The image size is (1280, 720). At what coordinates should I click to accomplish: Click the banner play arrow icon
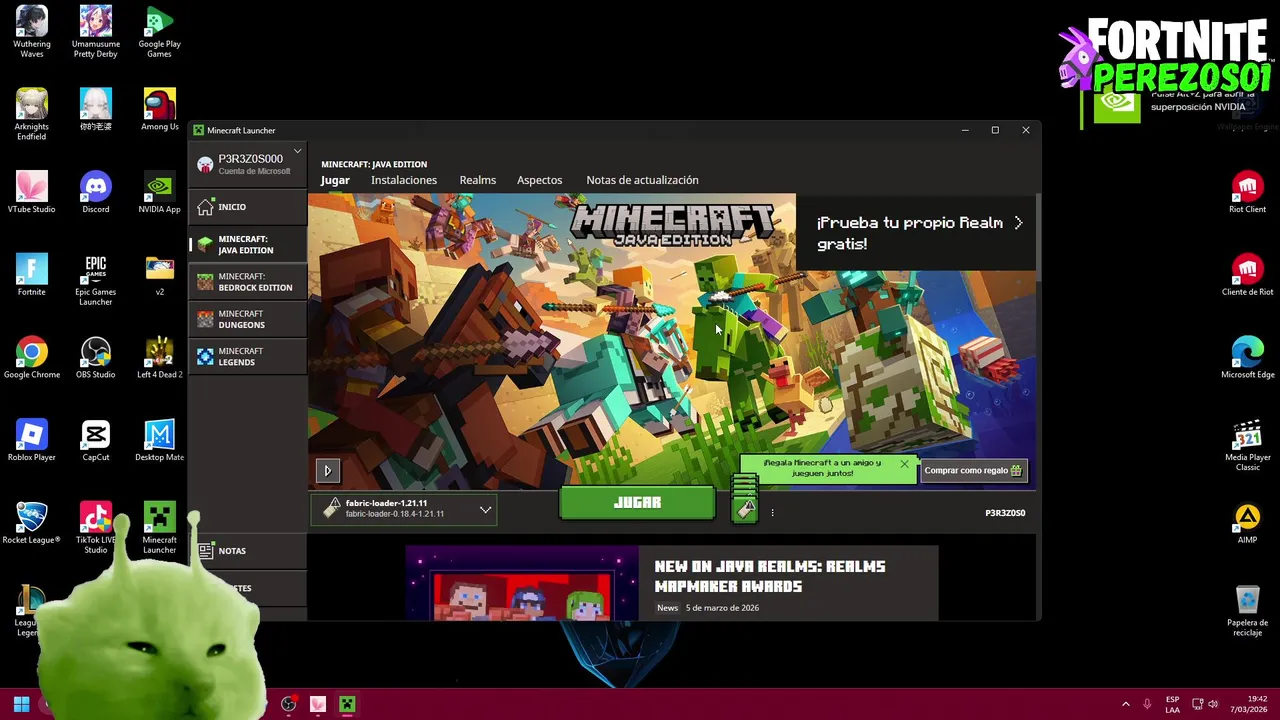pos(327,470)
